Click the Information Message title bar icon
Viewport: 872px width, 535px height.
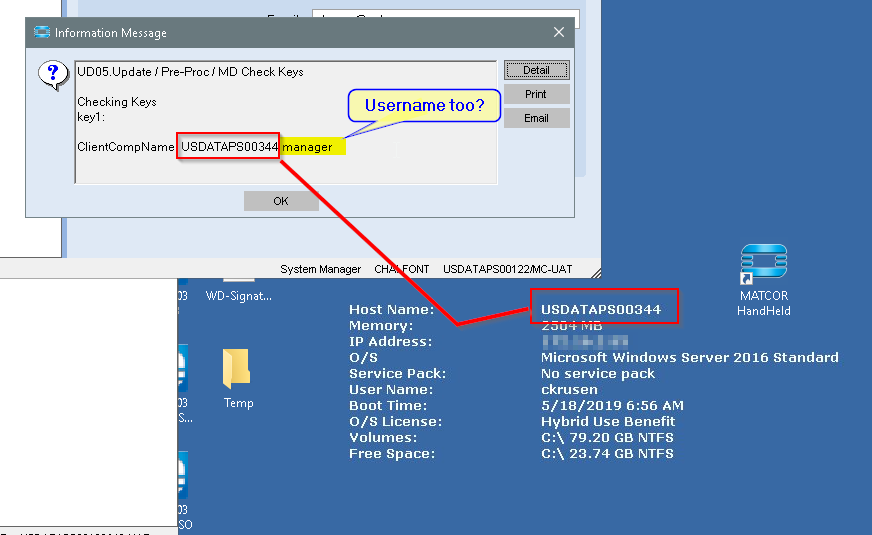click(42, 32)
